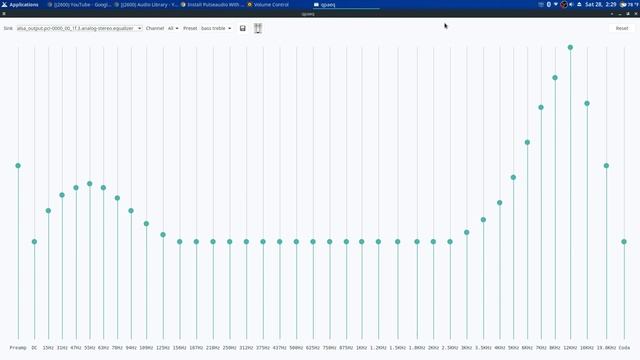Select the 15Hz band slider handle

48,211
